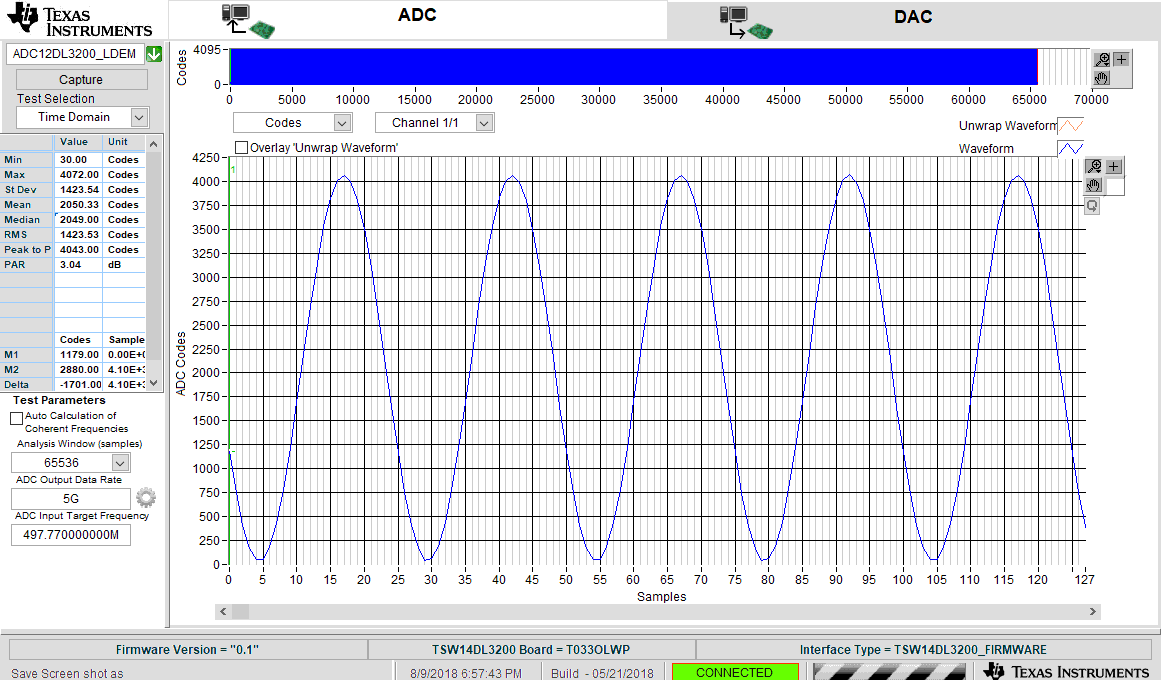This screenshot has width=1161, height=680.
Task: Switch to the ADC tab
Action: click(x=417, y=18)
